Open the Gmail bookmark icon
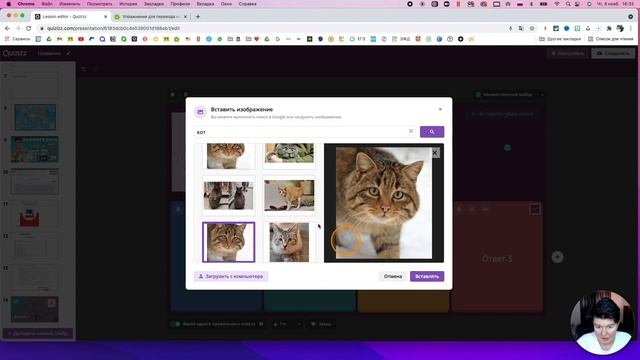640x360 pixels. (60, 39)
